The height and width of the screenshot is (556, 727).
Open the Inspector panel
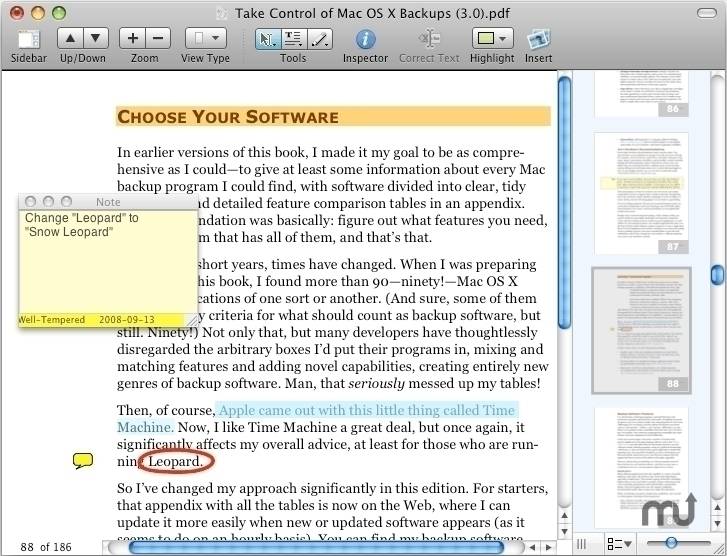365,39
